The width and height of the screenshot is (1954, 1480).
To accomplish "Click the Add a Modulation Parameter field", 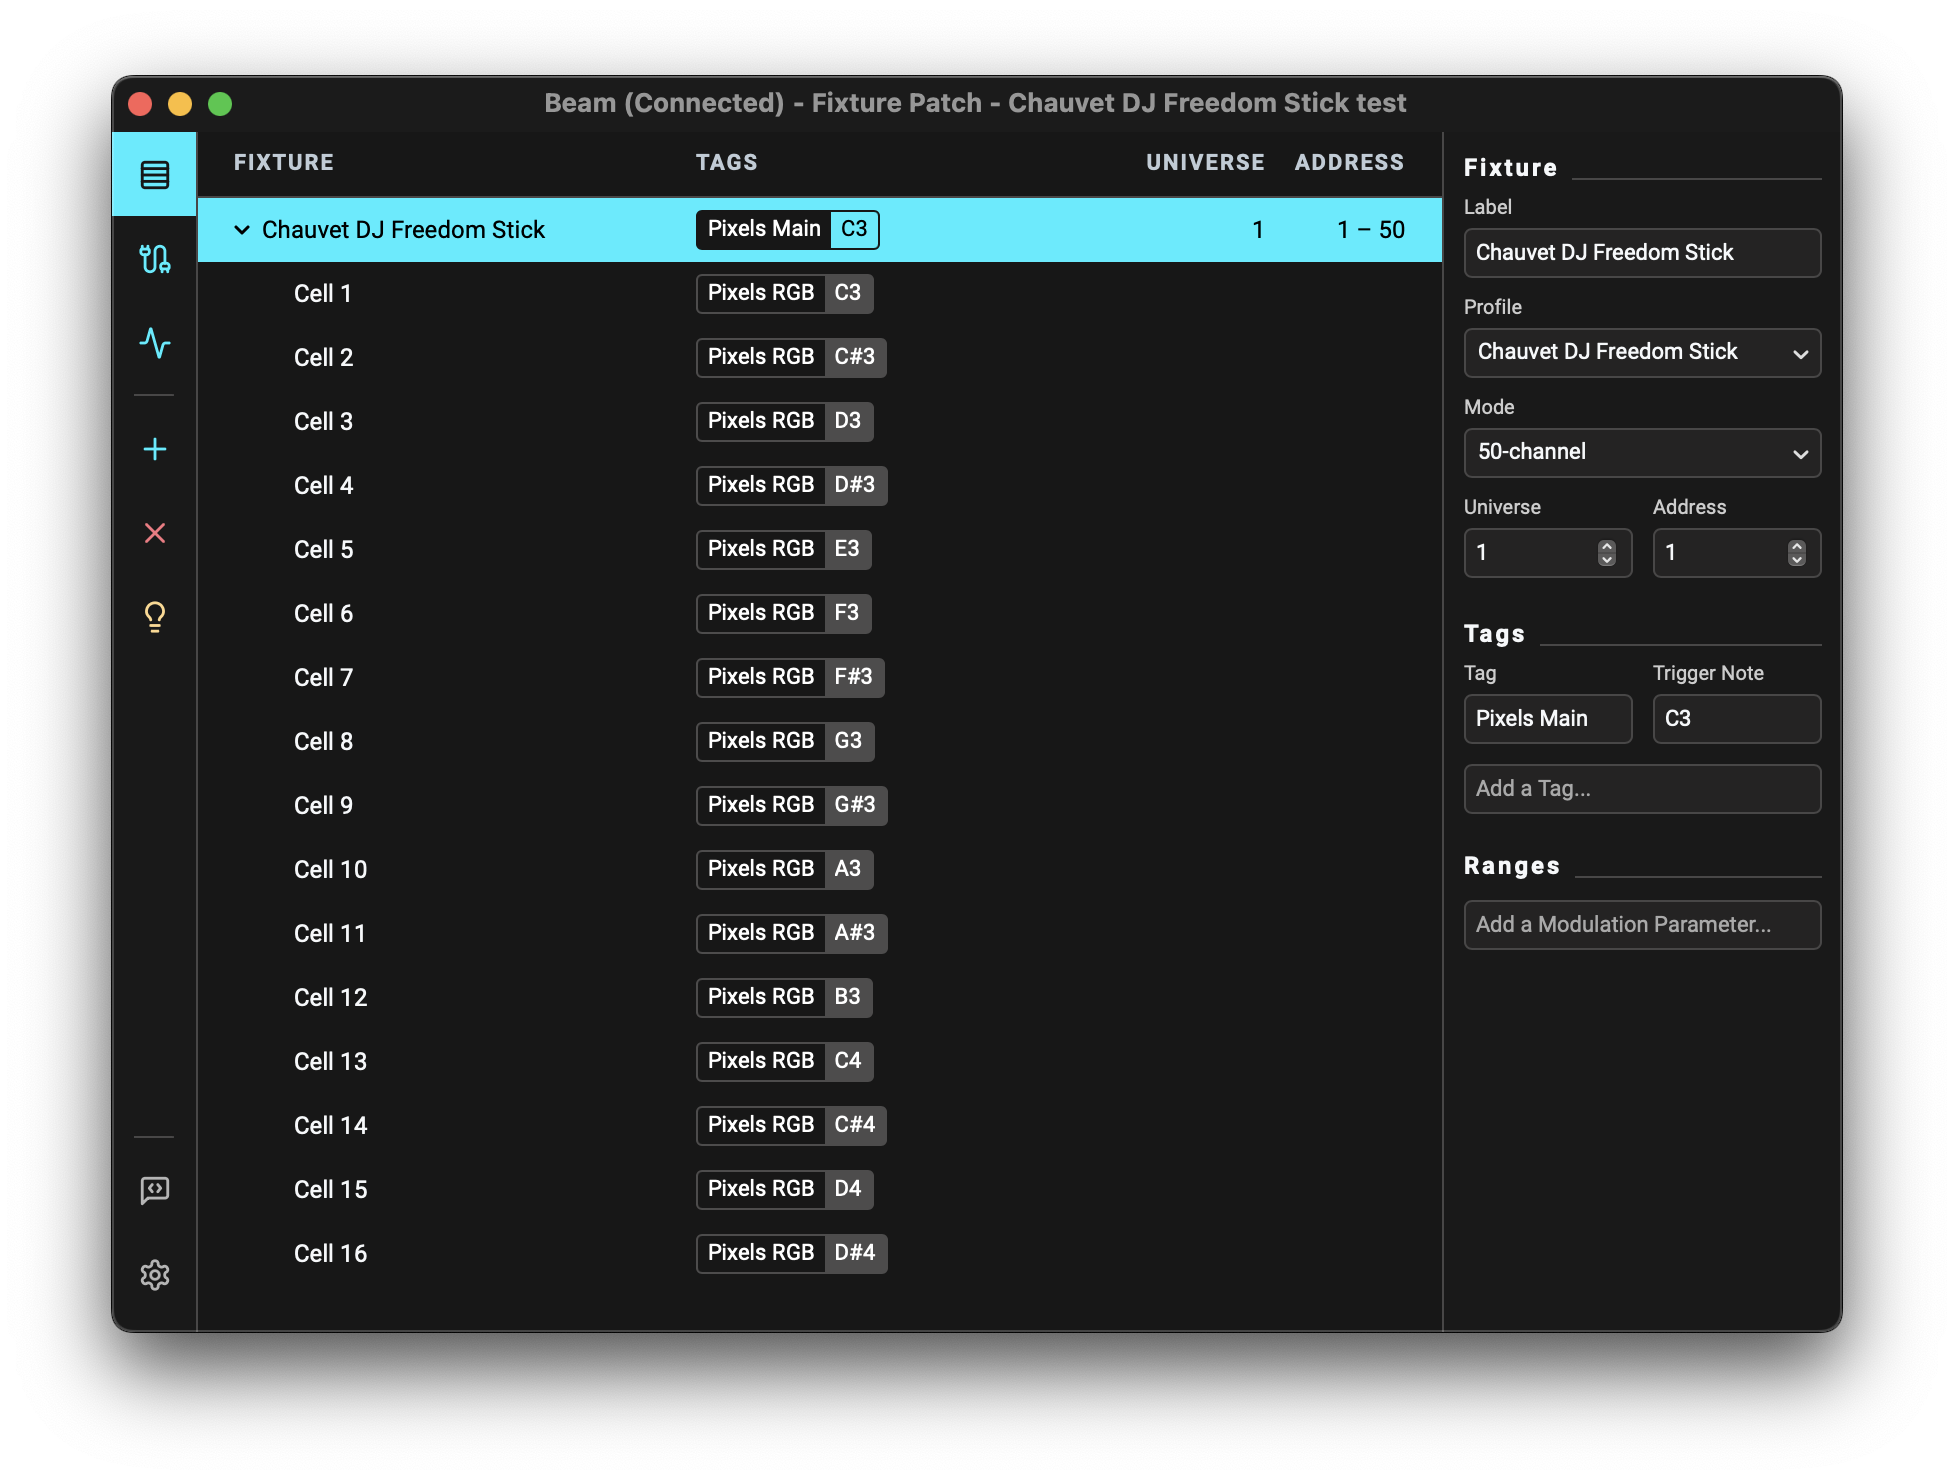I will [1641, 925].
